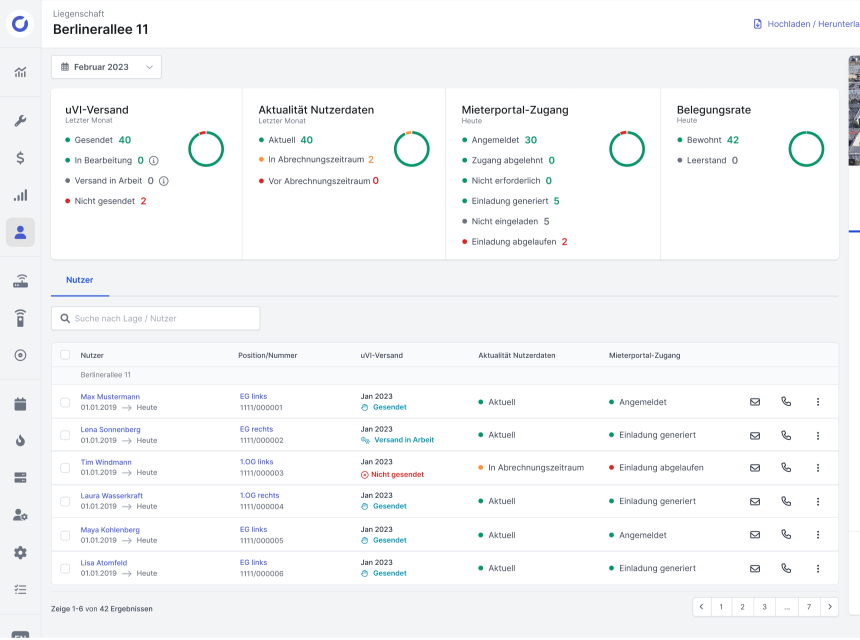Image resolution: width=860 pixels, height=640 pixels.
Task: Select the checkbox for Lisa Atomfeld
Action: click(x=65, y=568)
